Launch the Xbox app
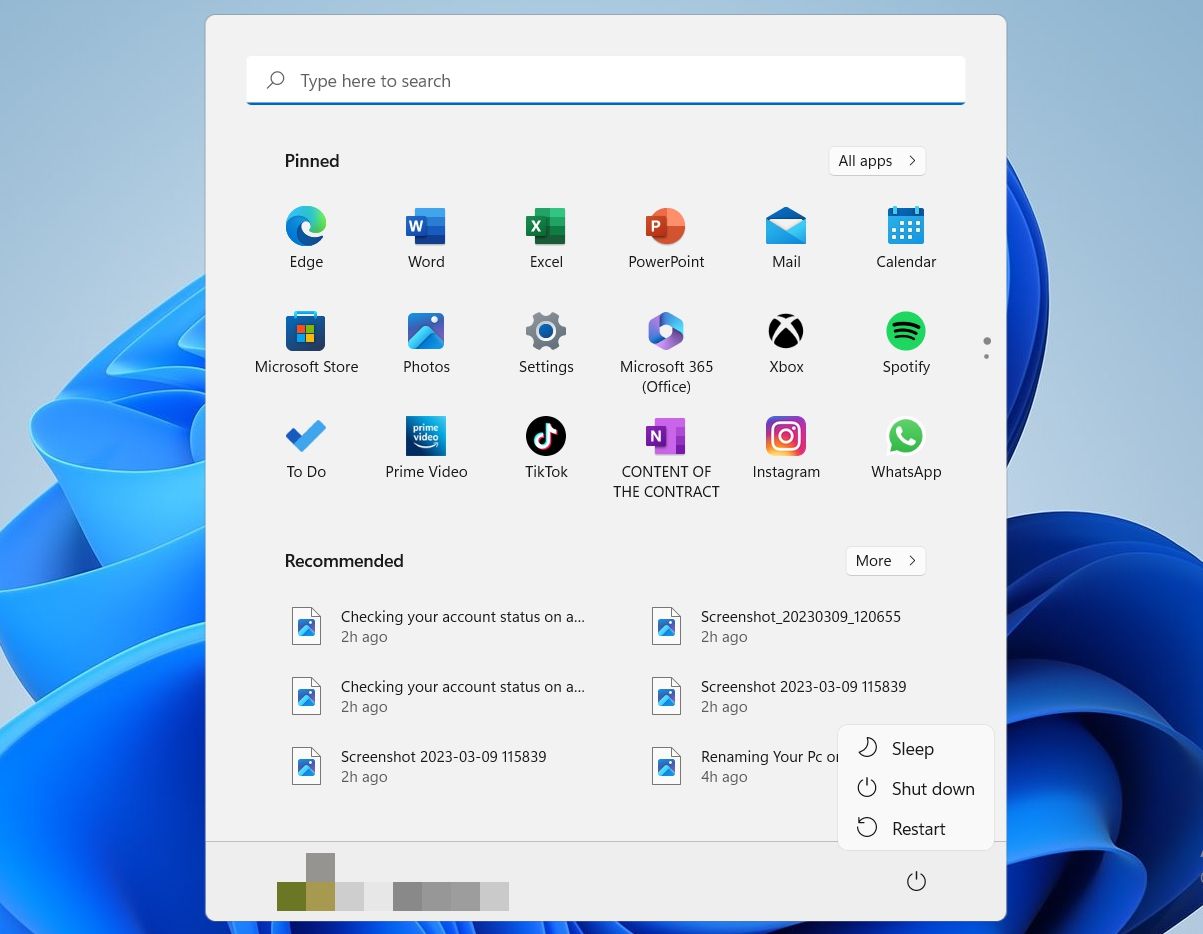 pyautogui.click(x=786, y=332)
